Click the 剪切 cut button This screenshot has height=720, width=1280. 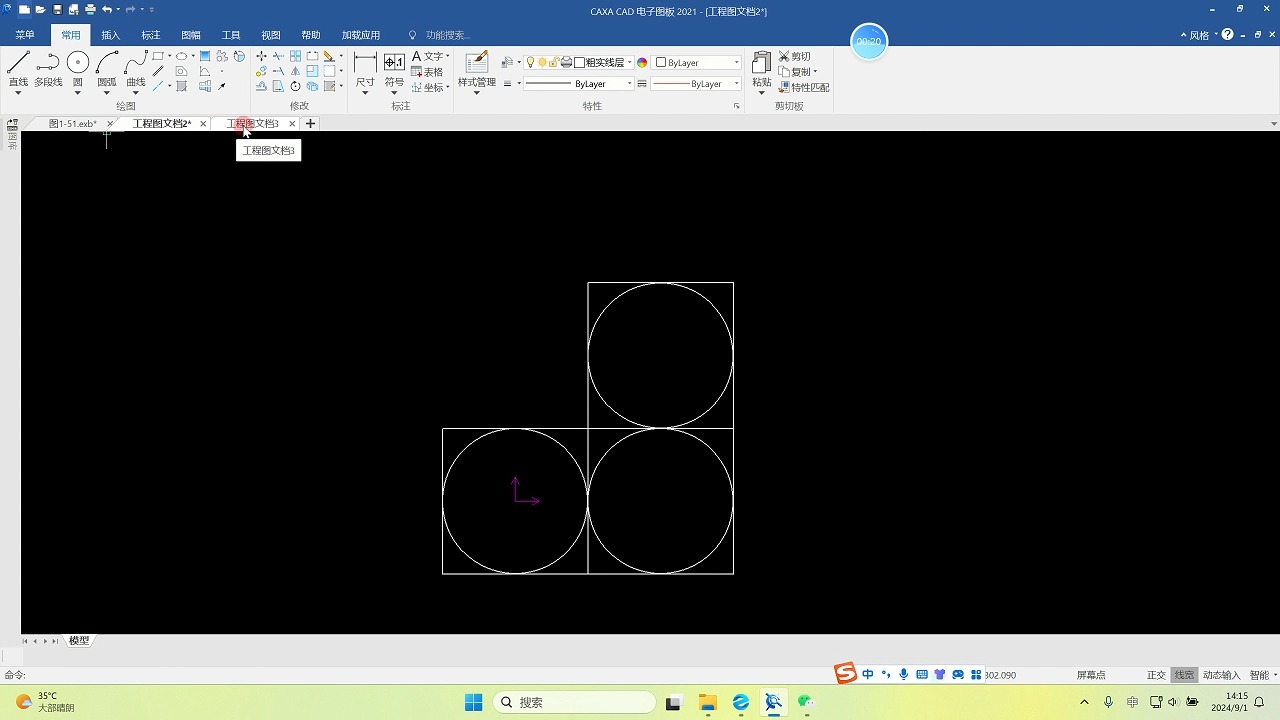point(795,57)
